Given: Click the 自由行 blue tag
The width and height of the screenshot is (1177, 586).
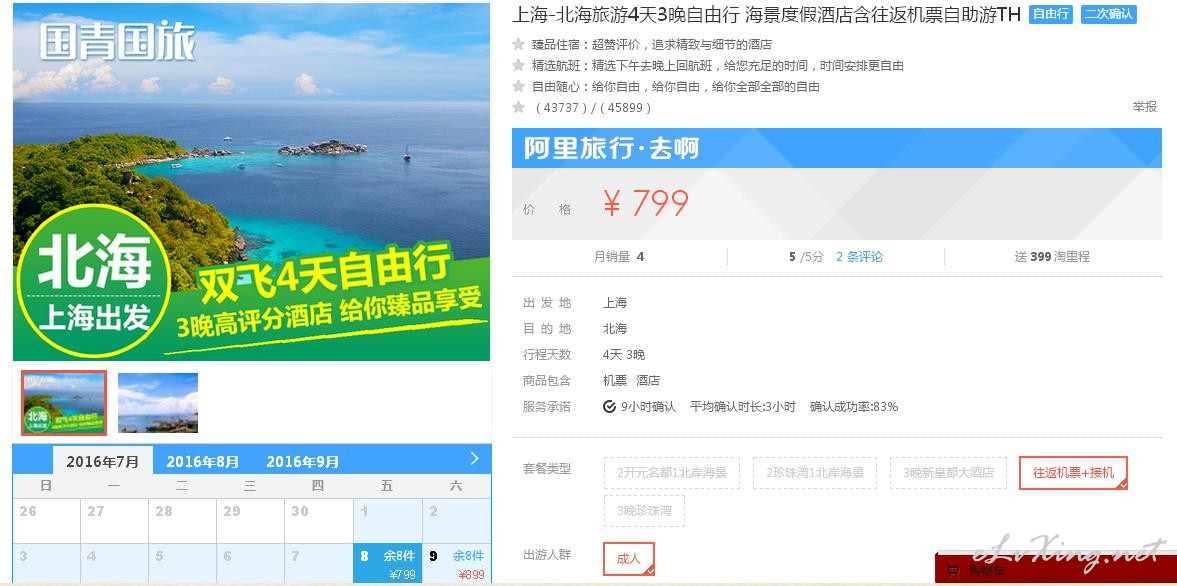Looking at the screenshot, I should coord(1051,14).
